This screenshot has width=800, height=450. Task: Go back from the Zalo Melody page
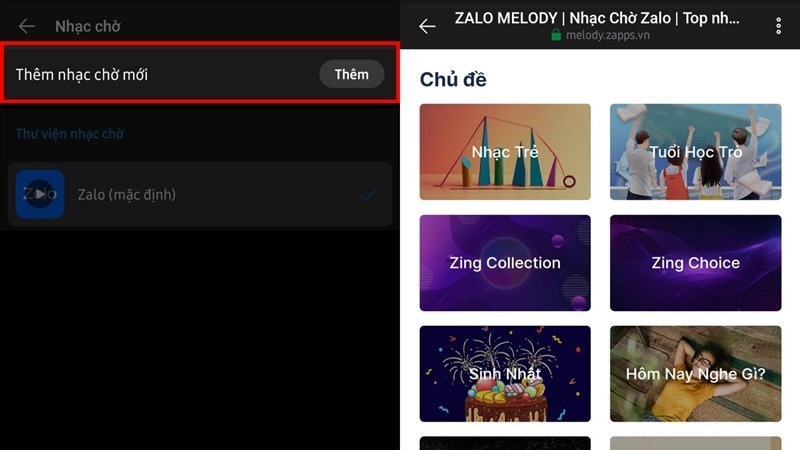click(427, 26)
